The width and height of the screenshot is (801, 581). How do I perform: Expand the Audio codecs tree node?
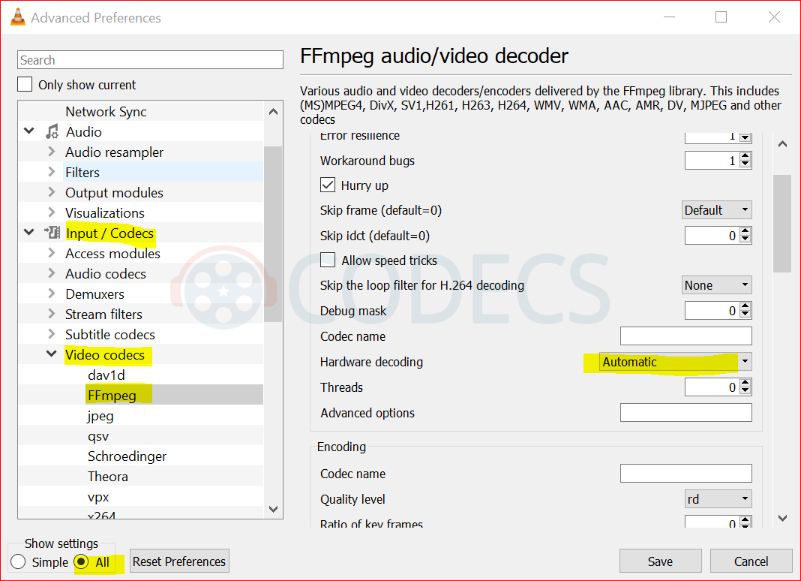[52, 274]
